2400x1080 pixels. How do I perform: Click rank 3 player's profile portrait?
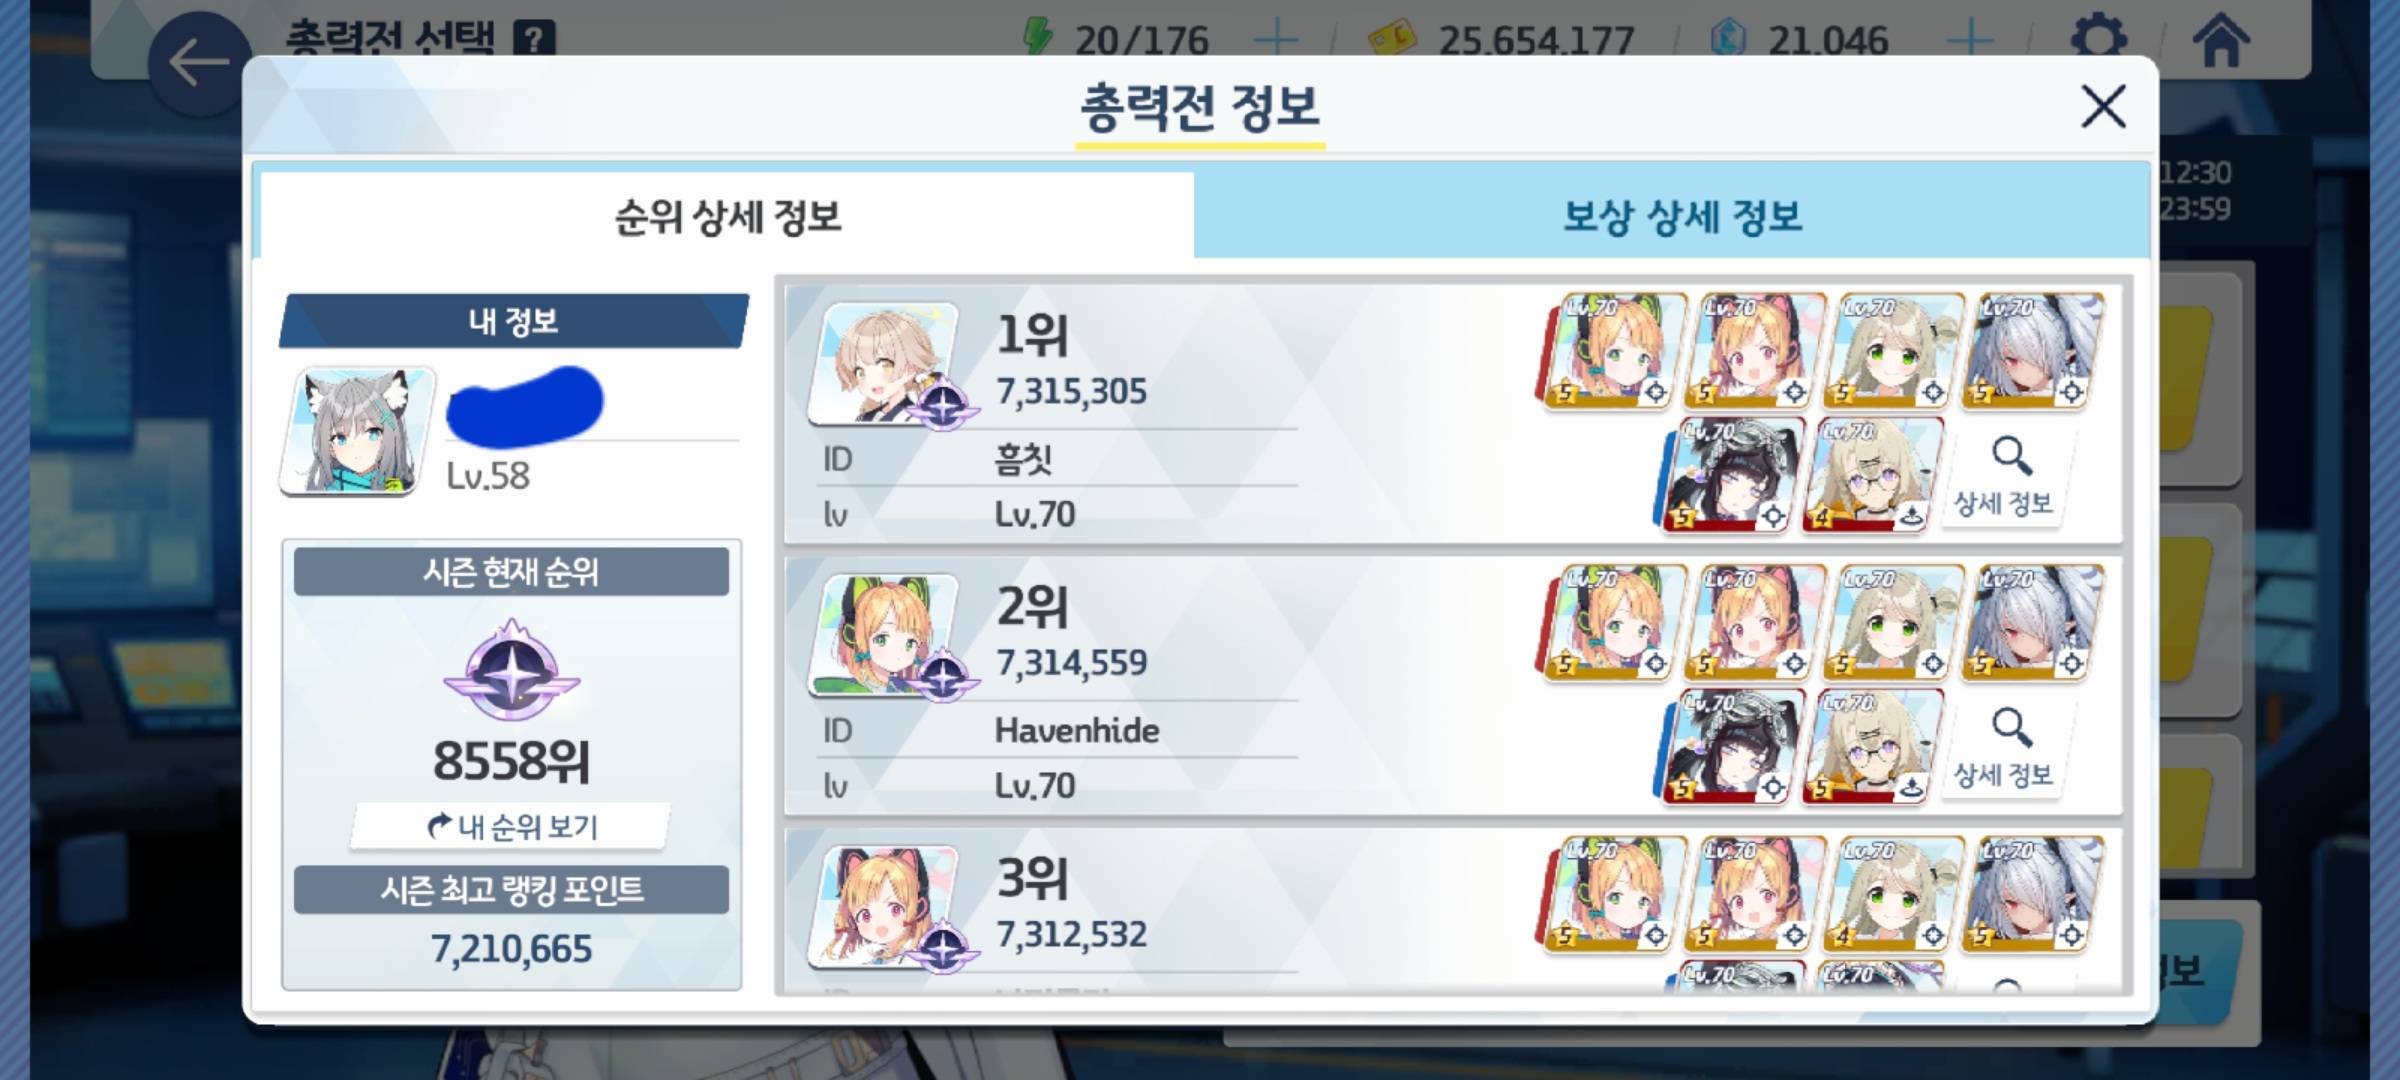click(884, 906)
